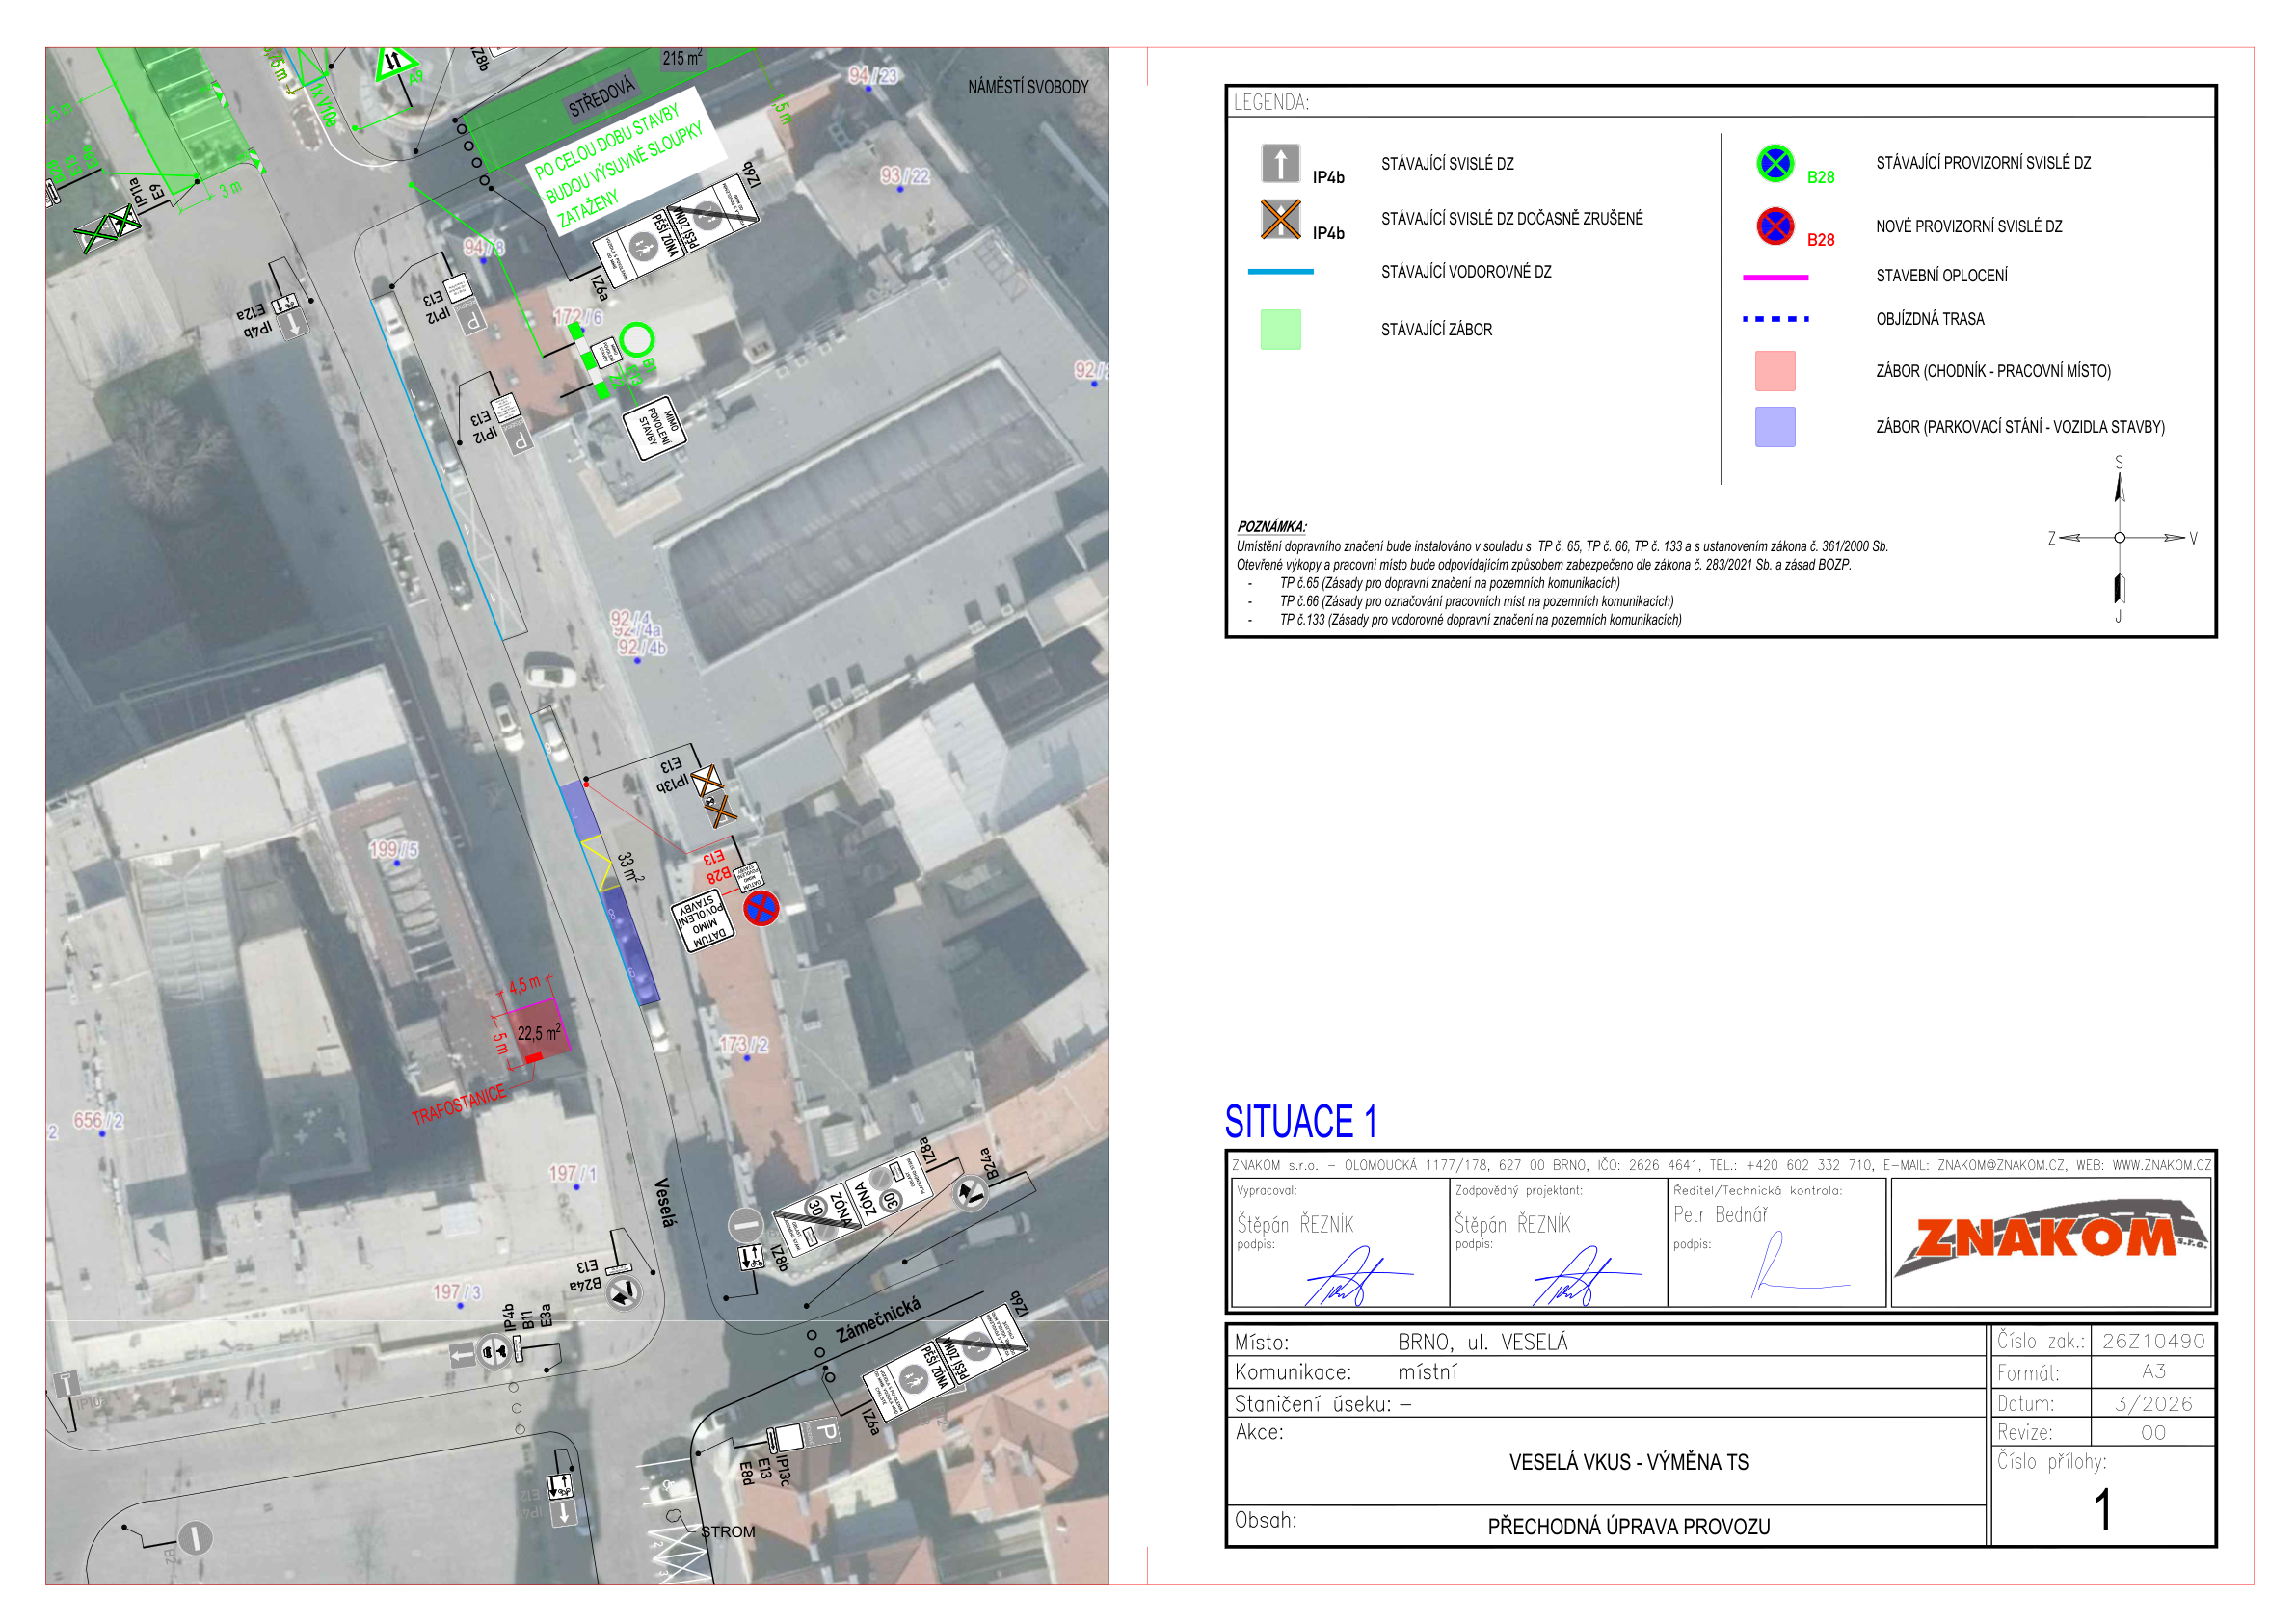Viewport: 2296px width, 1623px height.
Task: Click the 22,5 m² red work area
Action: point(533,1029)
